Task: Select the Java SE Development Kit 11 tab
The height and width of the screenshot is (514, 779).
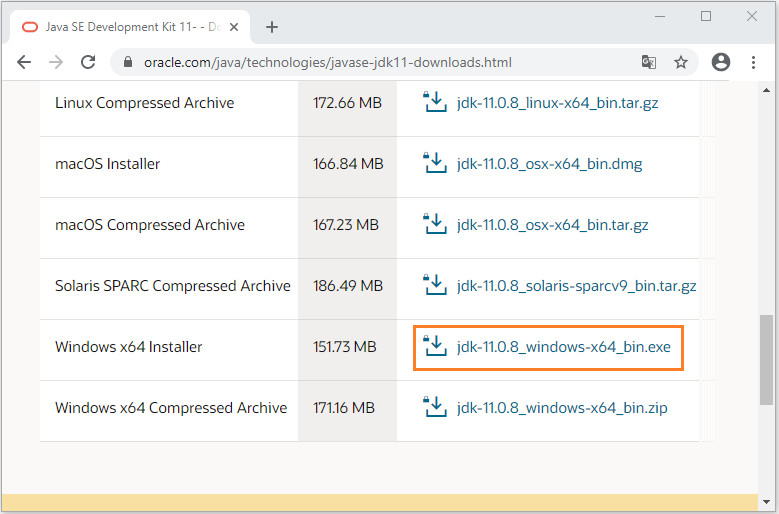Action: [x=130, y=27]
